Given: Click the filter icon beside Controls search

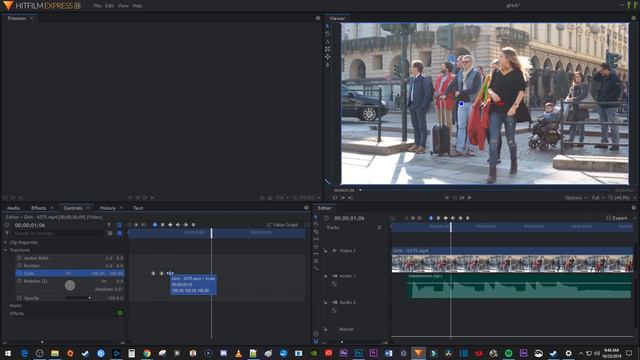Looking at the screenshot, I should 7,233.
